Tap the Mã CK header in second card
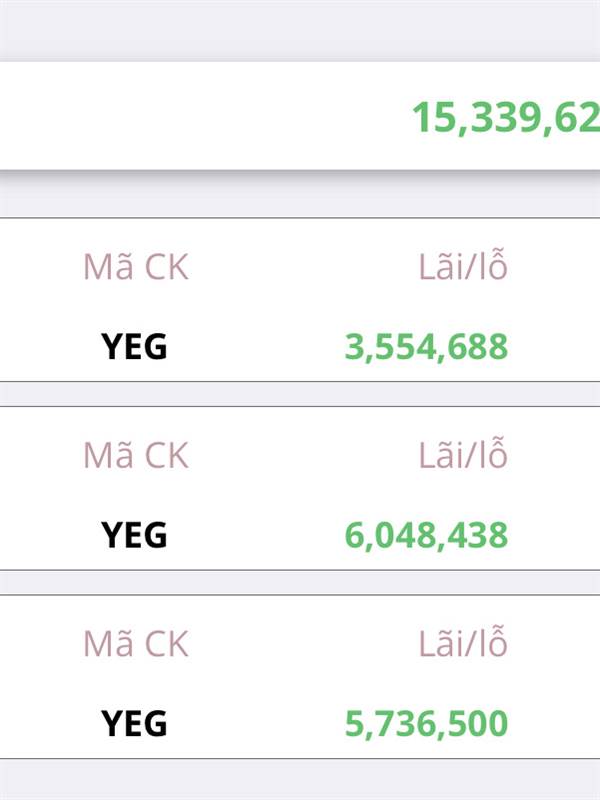 click(x=135, y=456)
